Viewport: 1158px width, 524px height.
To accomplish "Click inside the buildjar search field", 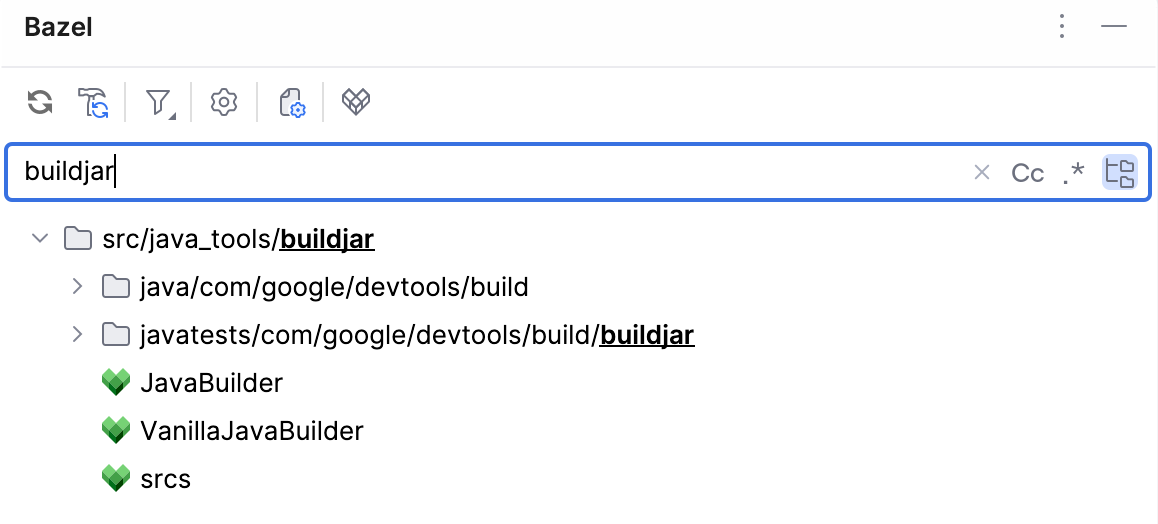I will point(500,173).
